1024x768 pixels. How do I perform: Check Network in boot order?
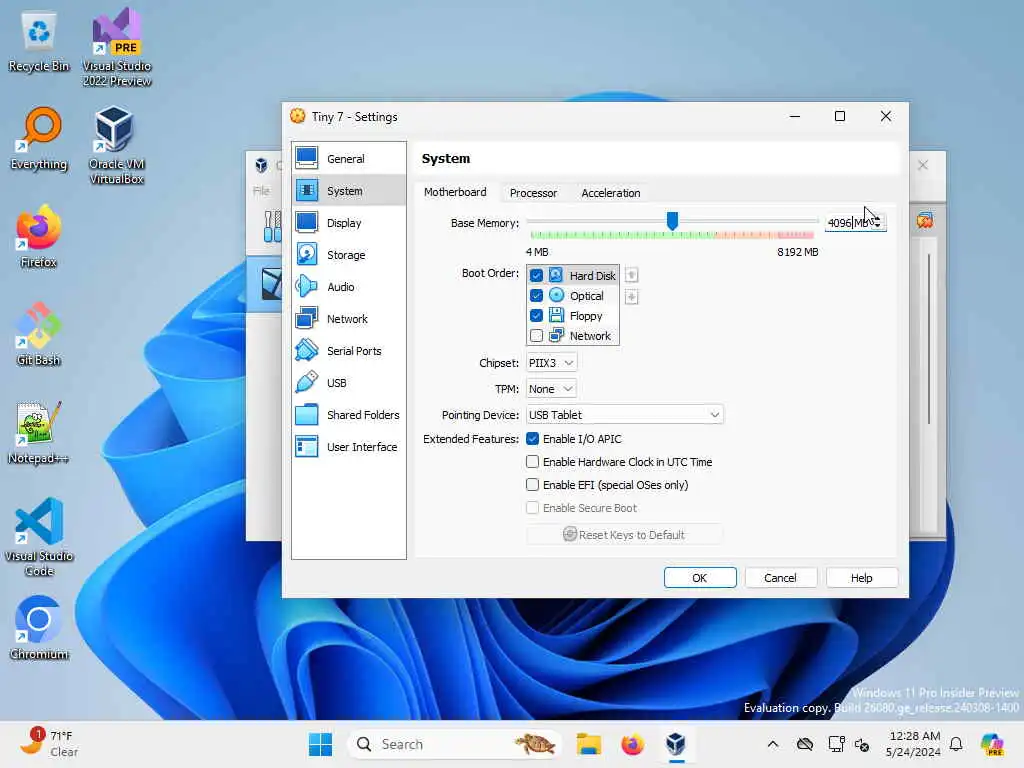point(536,336)
